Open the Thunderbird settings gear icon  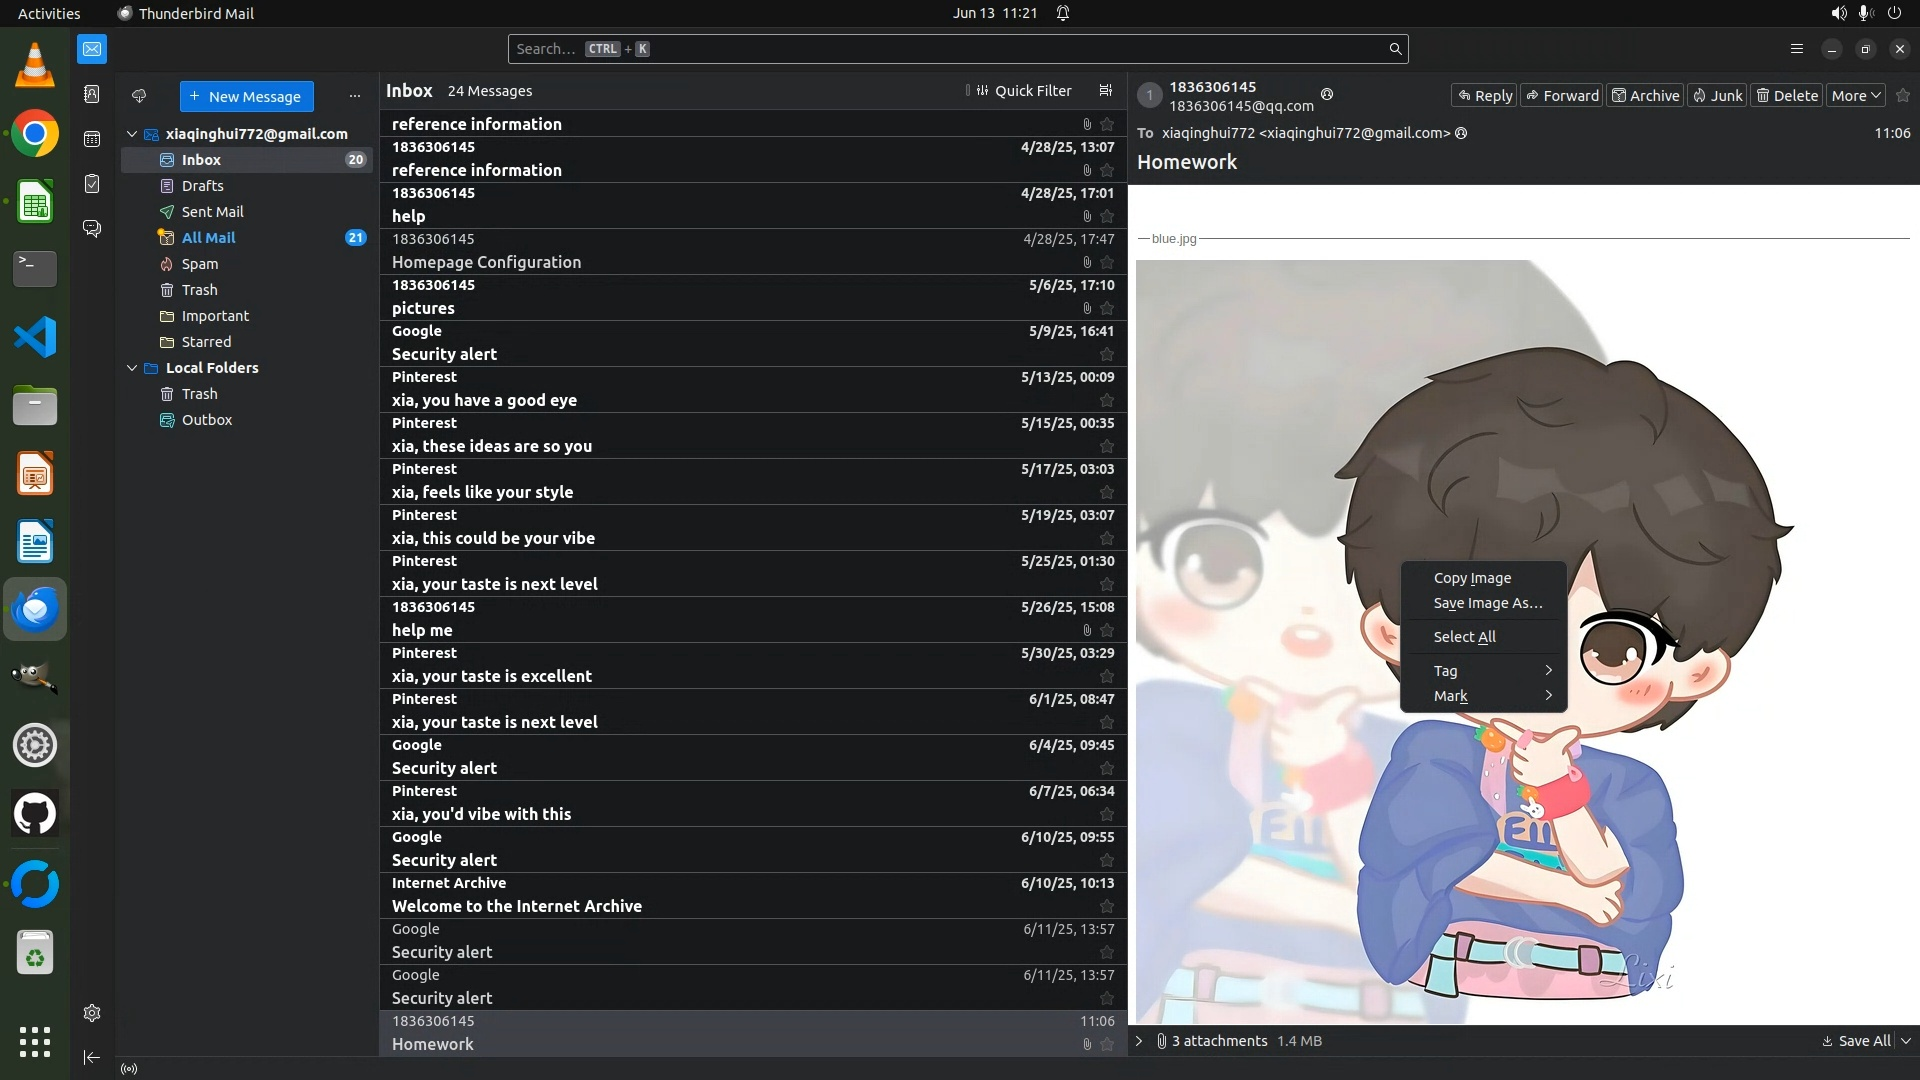pos(92,1013)
